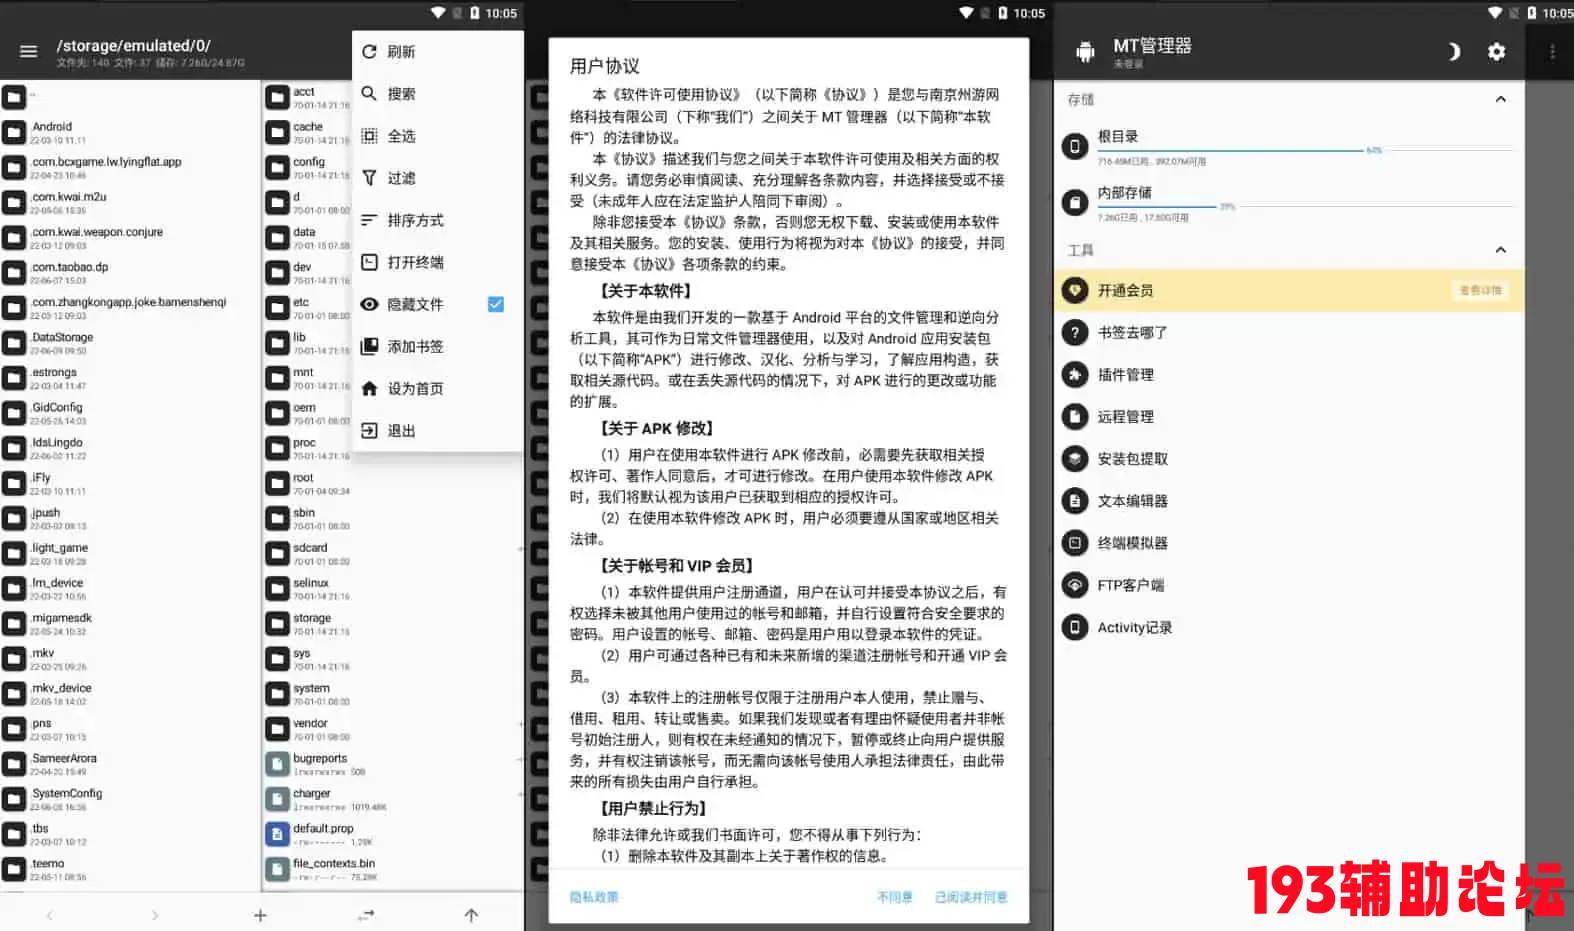Collapse the 存储 section chevron
Viewport: 1574px width, 931px height.
1500,99
